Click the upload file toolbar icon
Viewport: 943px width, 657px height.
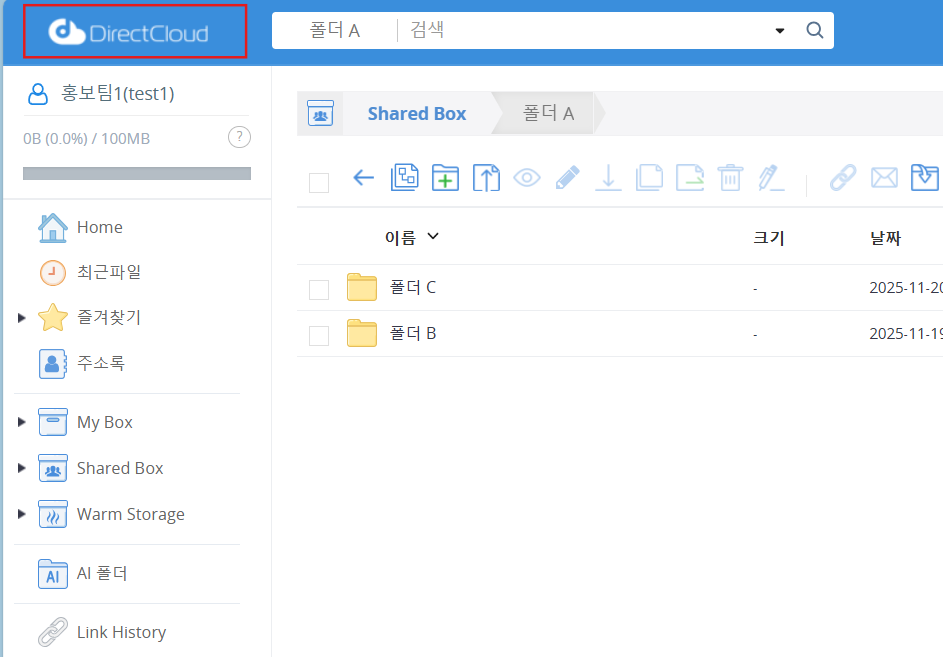[486, 179]
